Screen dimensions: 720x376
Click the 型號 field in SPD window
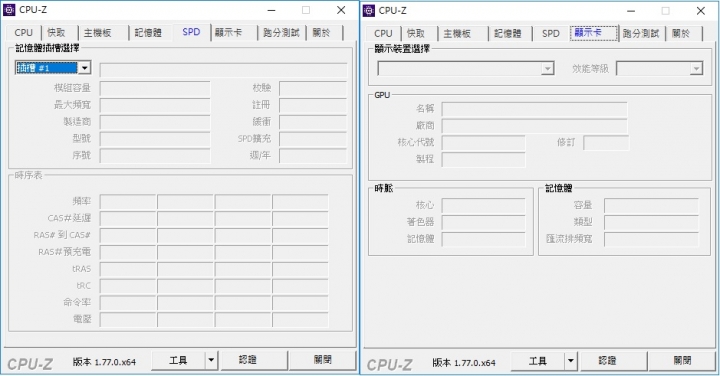coord(155,139)
